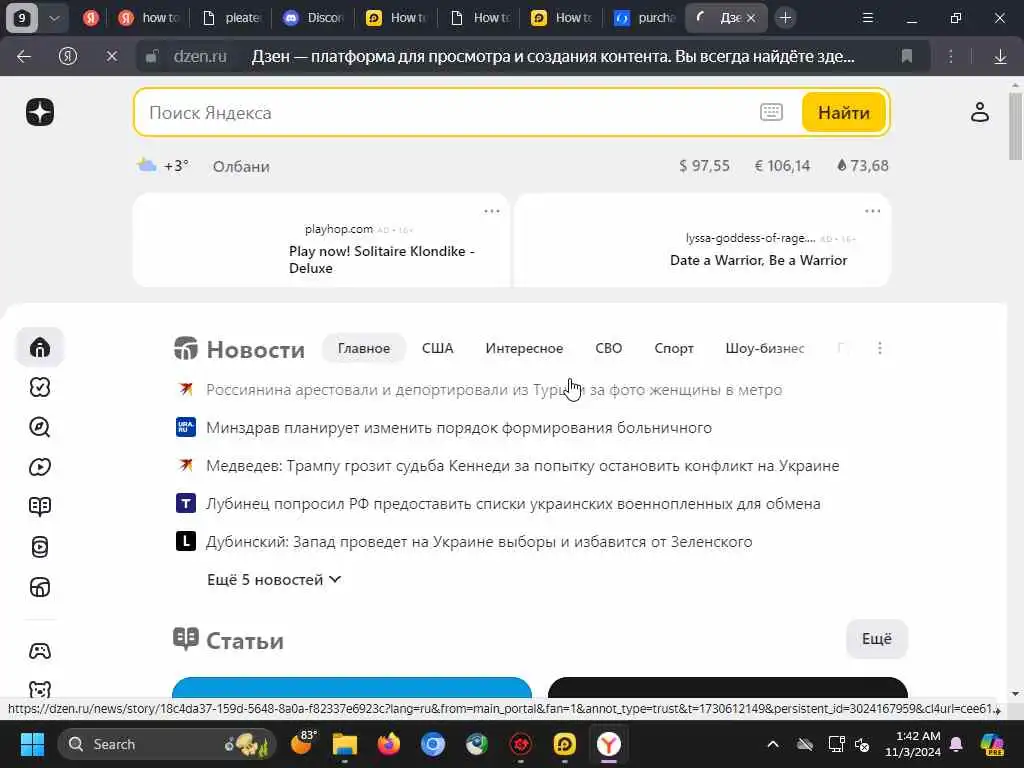Click the dollar rate 97,55
1024x768 pixels.
(x=704, y=166)
